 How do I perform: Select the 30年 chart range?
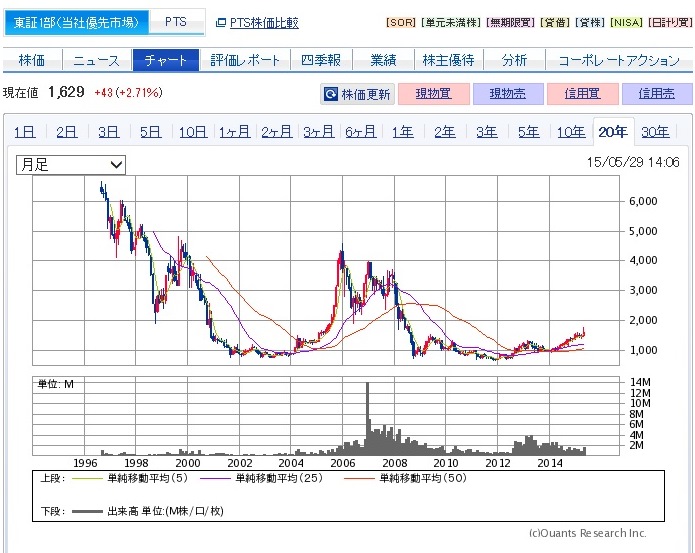(x=655, y=132)
